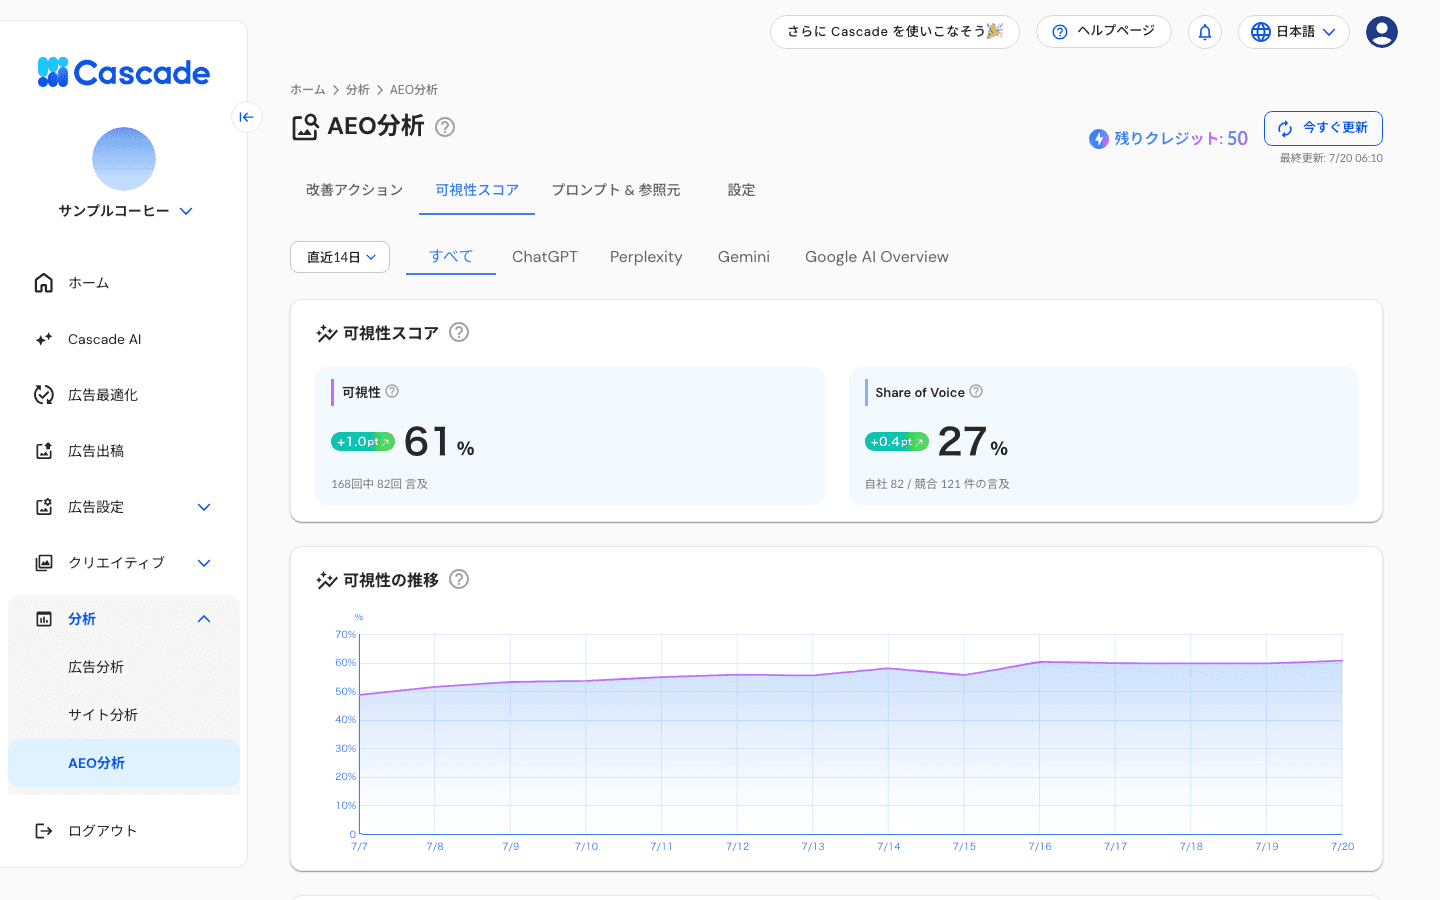This screenshot has height=900, width=1440.
Task: Click the lightning credit icon
Action: coord(1099,139)
